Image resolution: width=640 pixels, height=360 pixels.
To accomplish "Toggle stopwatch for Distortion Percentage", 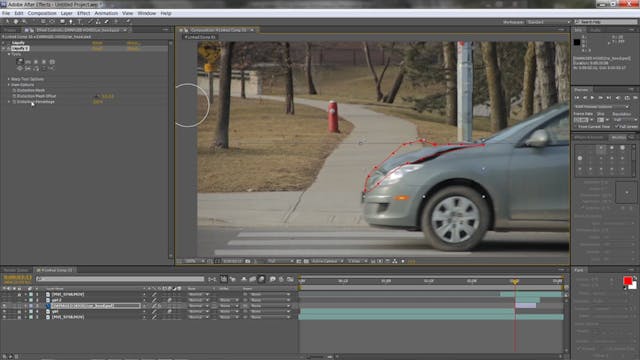I will pos(14,102).
